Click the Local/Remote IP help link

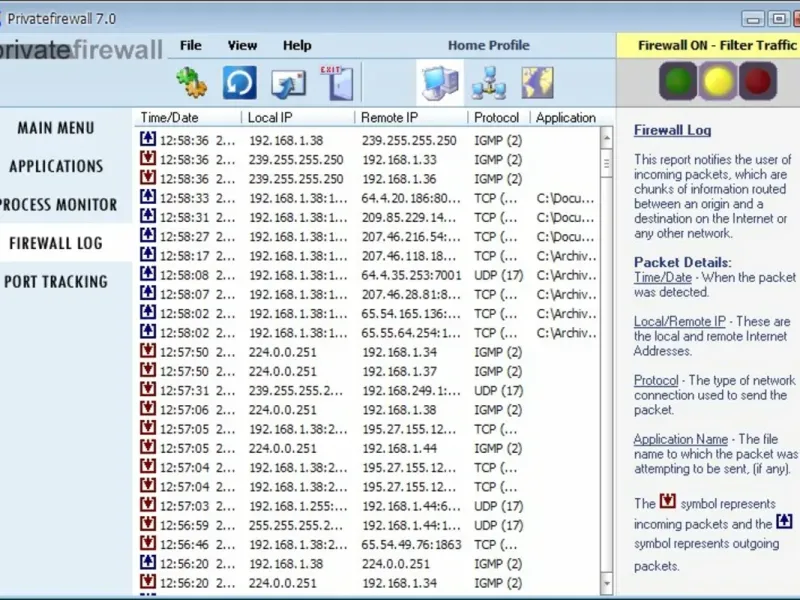[680, 321]
